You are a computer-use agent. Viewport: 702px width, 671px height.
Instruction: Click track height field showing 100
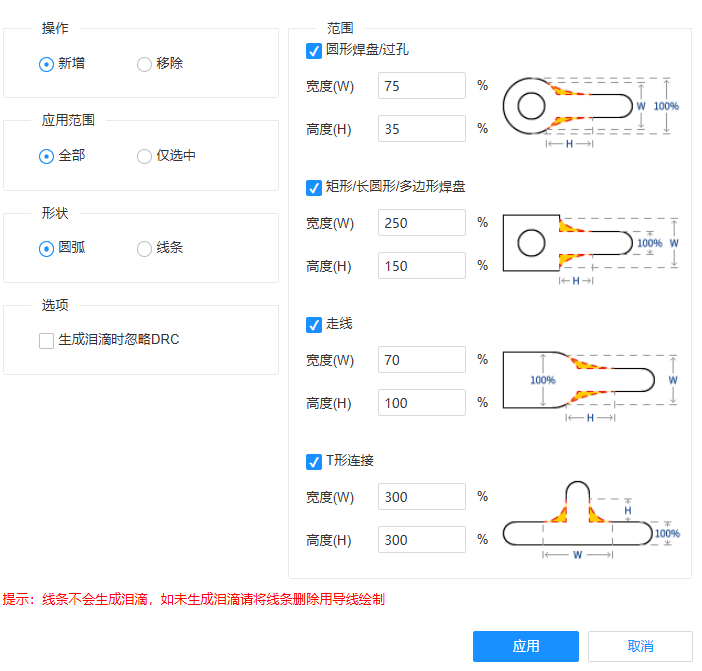[x=421, y=403]
